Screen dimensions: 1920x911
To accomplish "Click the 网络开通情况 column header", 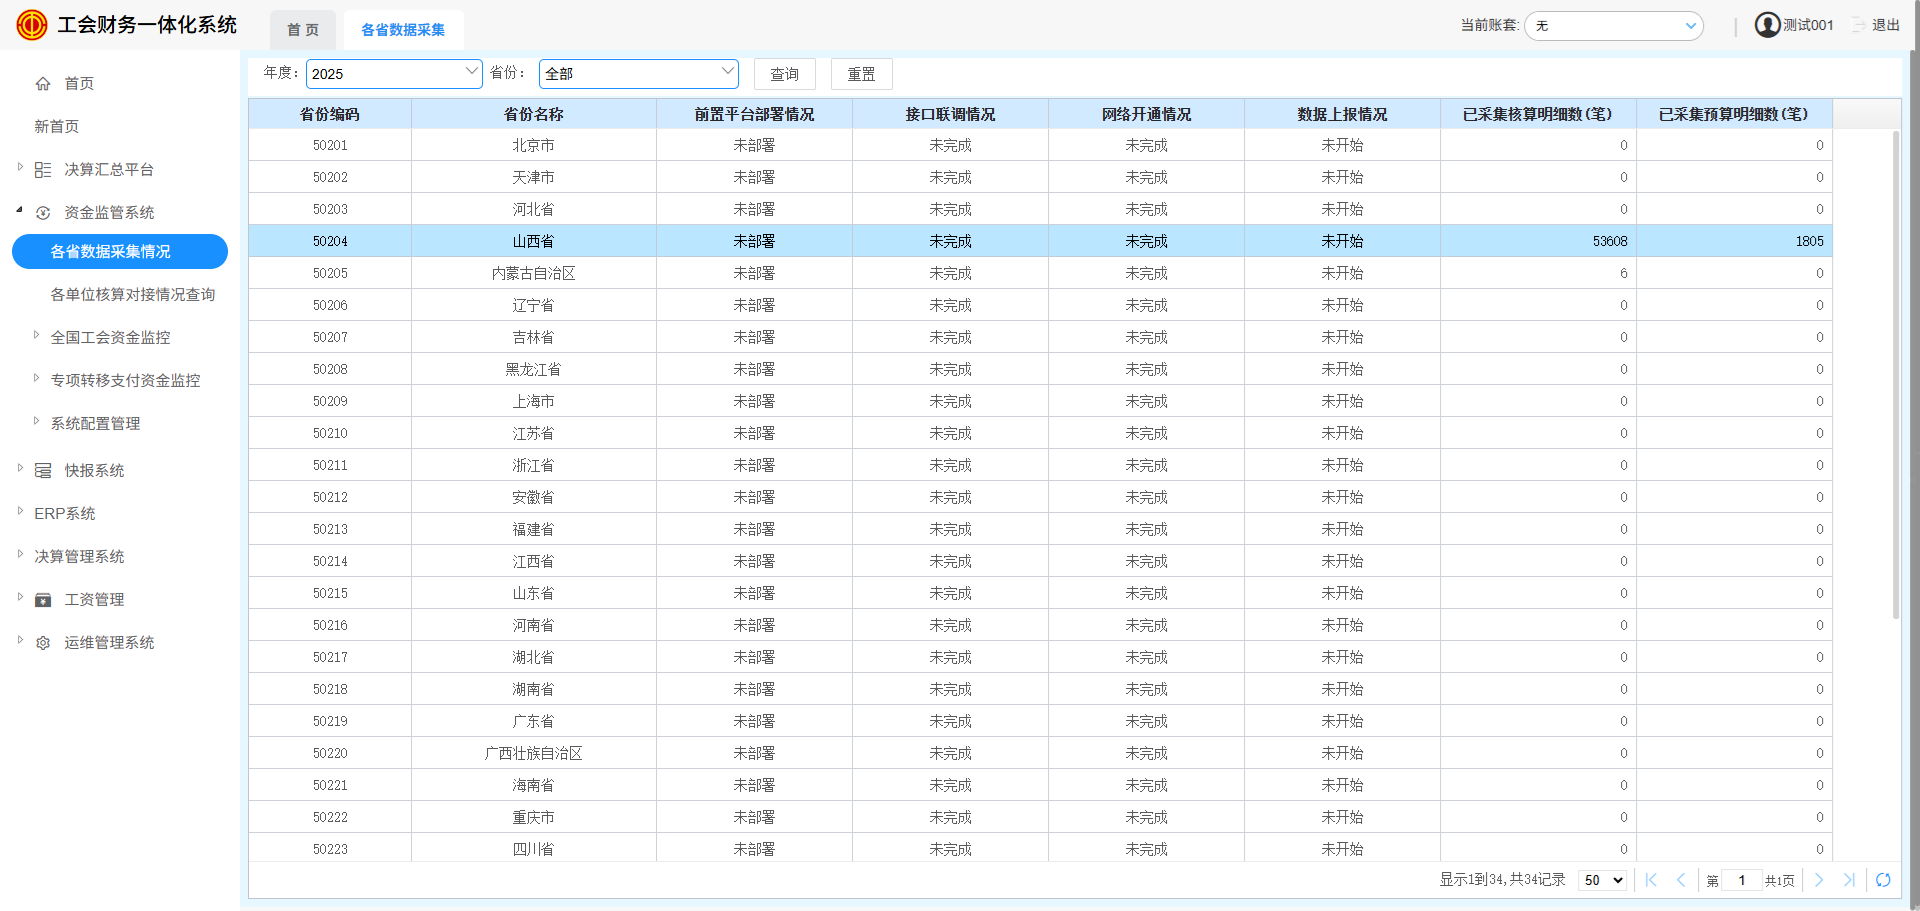I will click(x=1147, y=114).
